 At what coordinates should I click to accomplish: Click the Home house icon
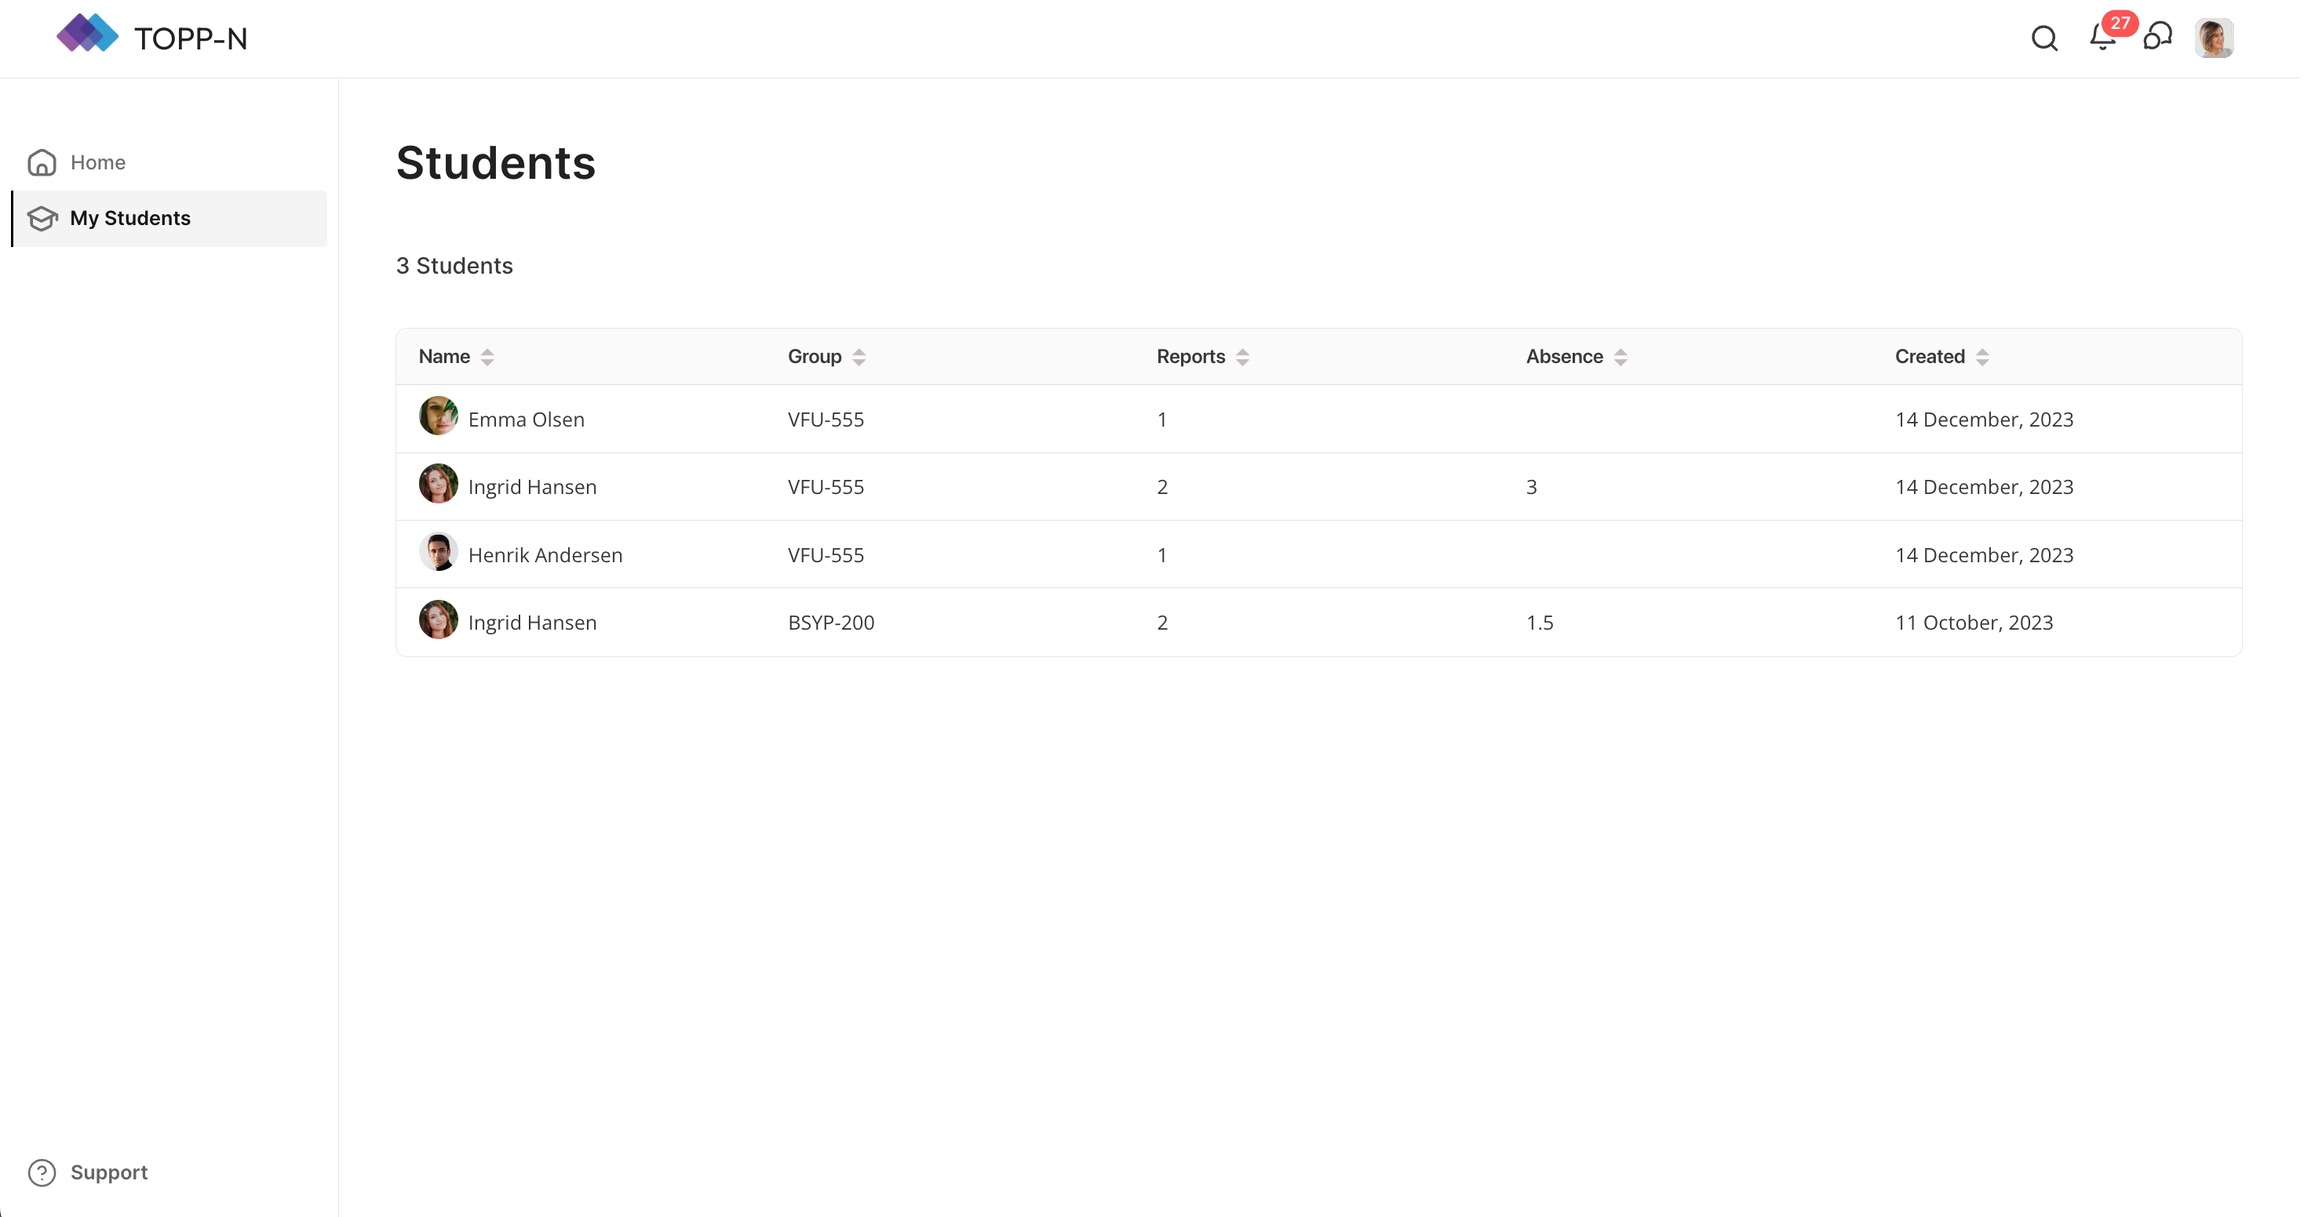(42, 162)
